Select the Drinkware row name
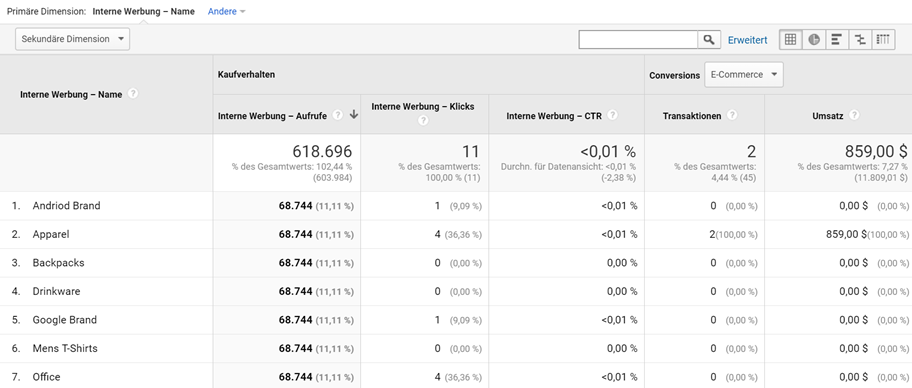This screenshot has width=912, height=388. coord(56,291)
